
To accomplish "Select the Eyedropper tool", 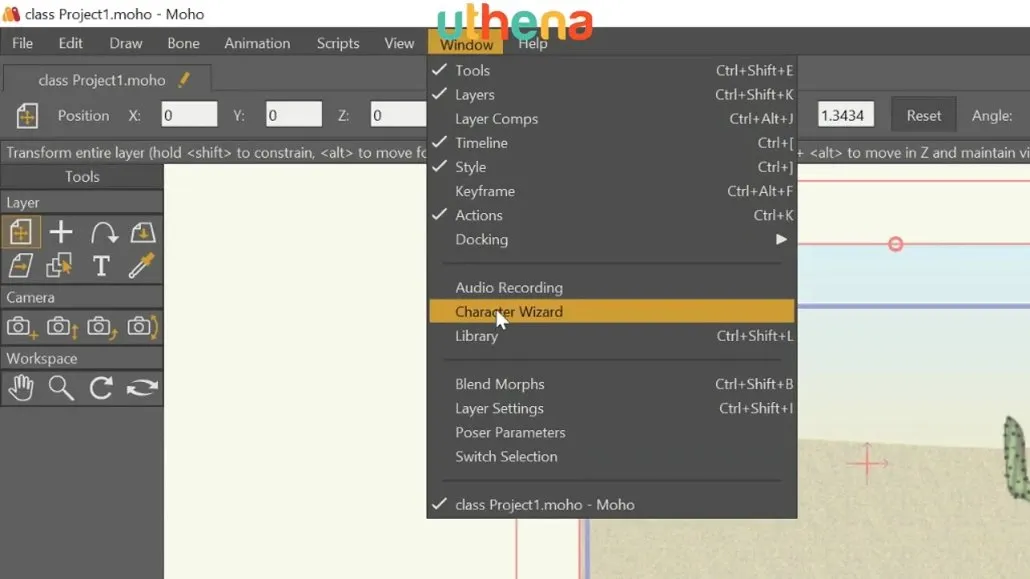I will (141, 266).
